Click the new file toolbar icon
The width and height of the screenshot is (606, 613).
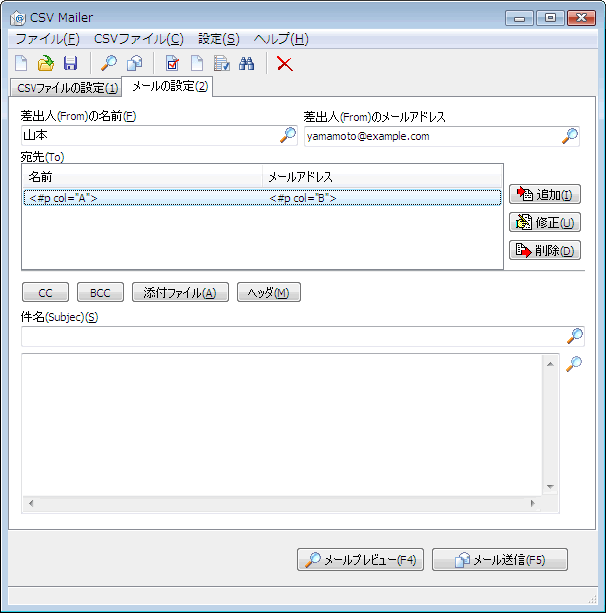21,63
